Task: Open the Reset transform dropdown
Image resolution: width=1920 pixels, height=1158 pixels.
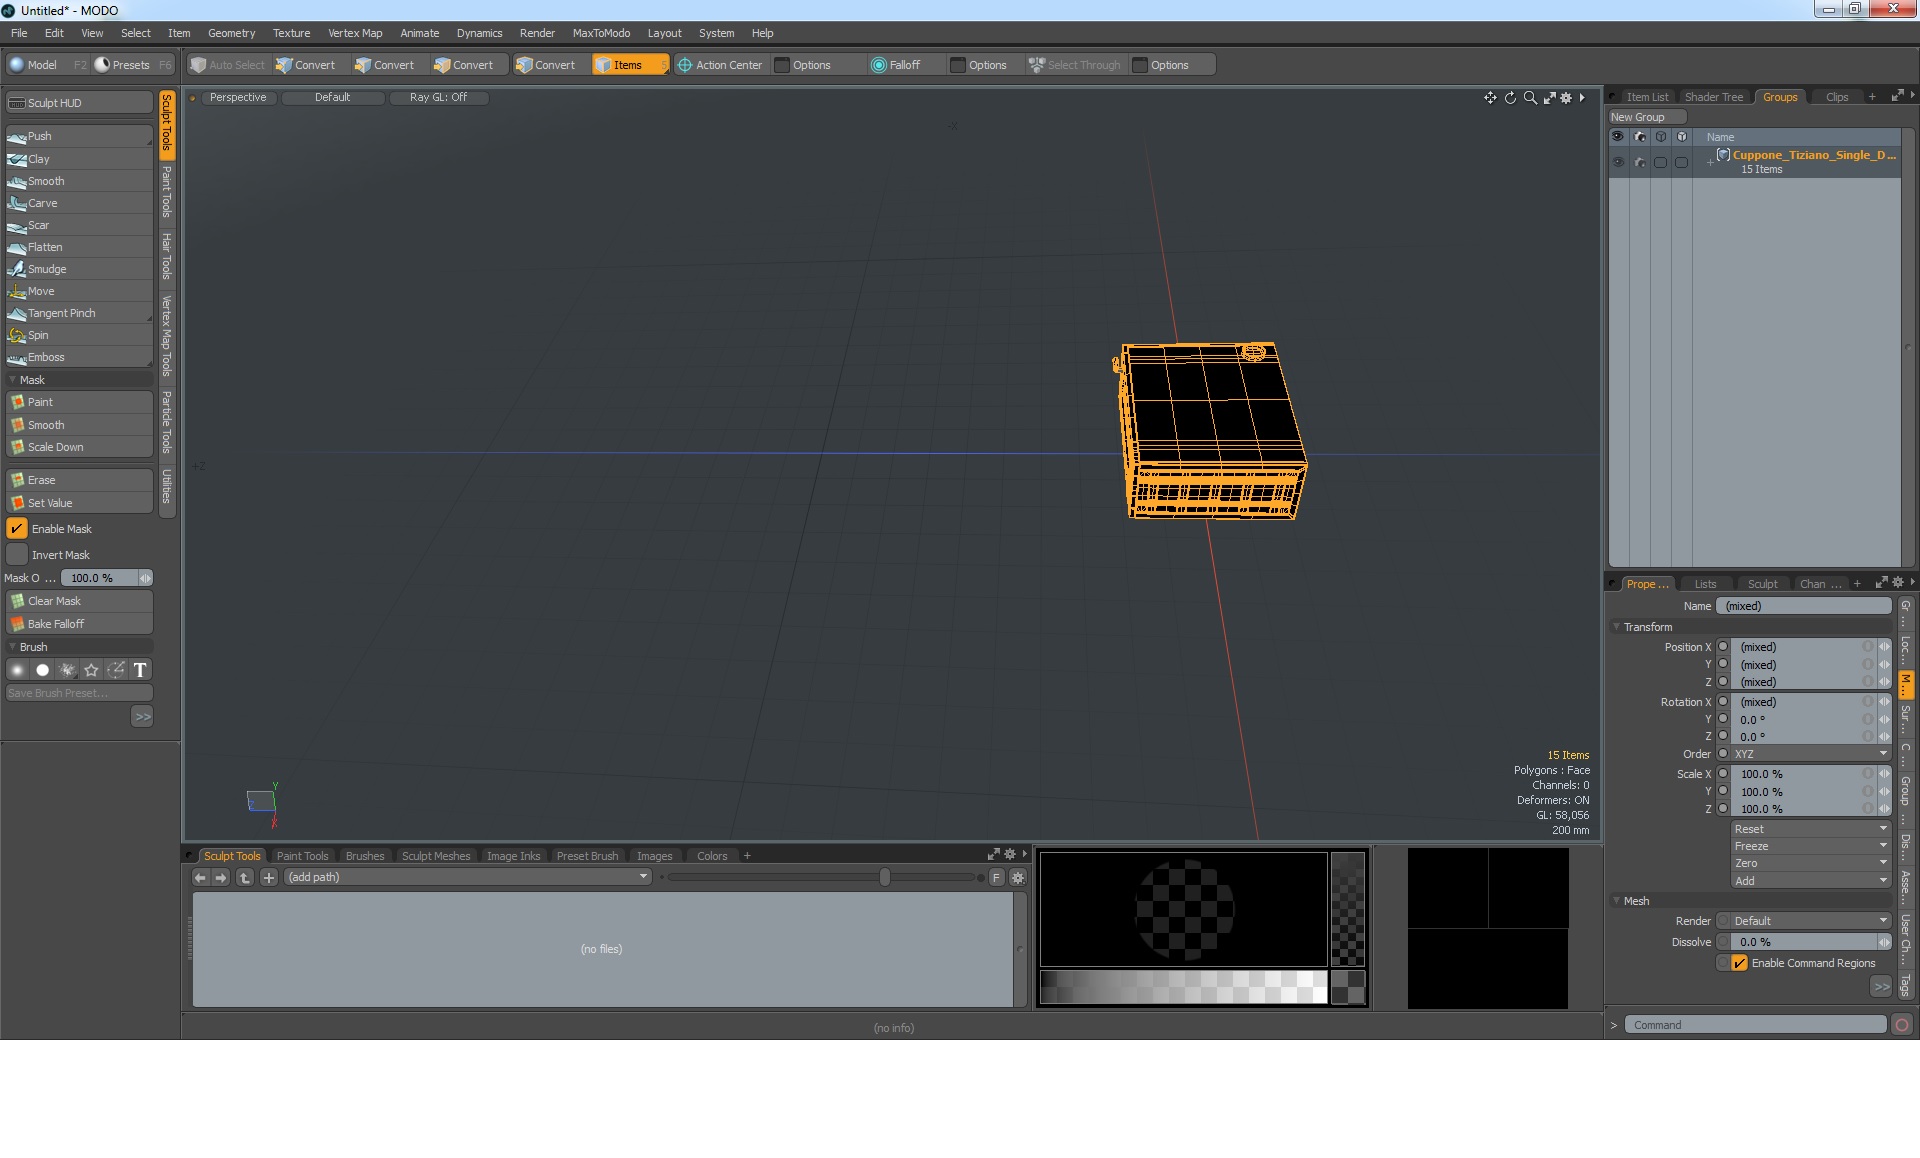Action: pyautogui.click(x=1810, y=829)
